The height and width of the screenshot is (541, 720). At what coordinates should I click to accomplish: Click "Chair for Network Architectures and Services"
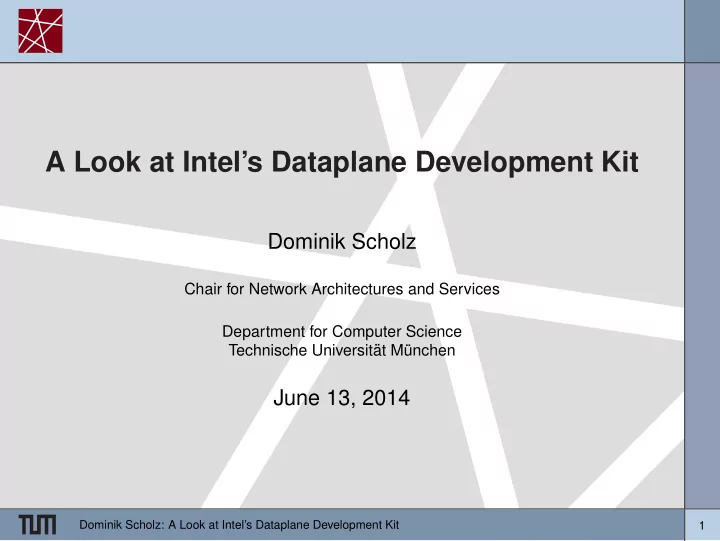(342, 289)
